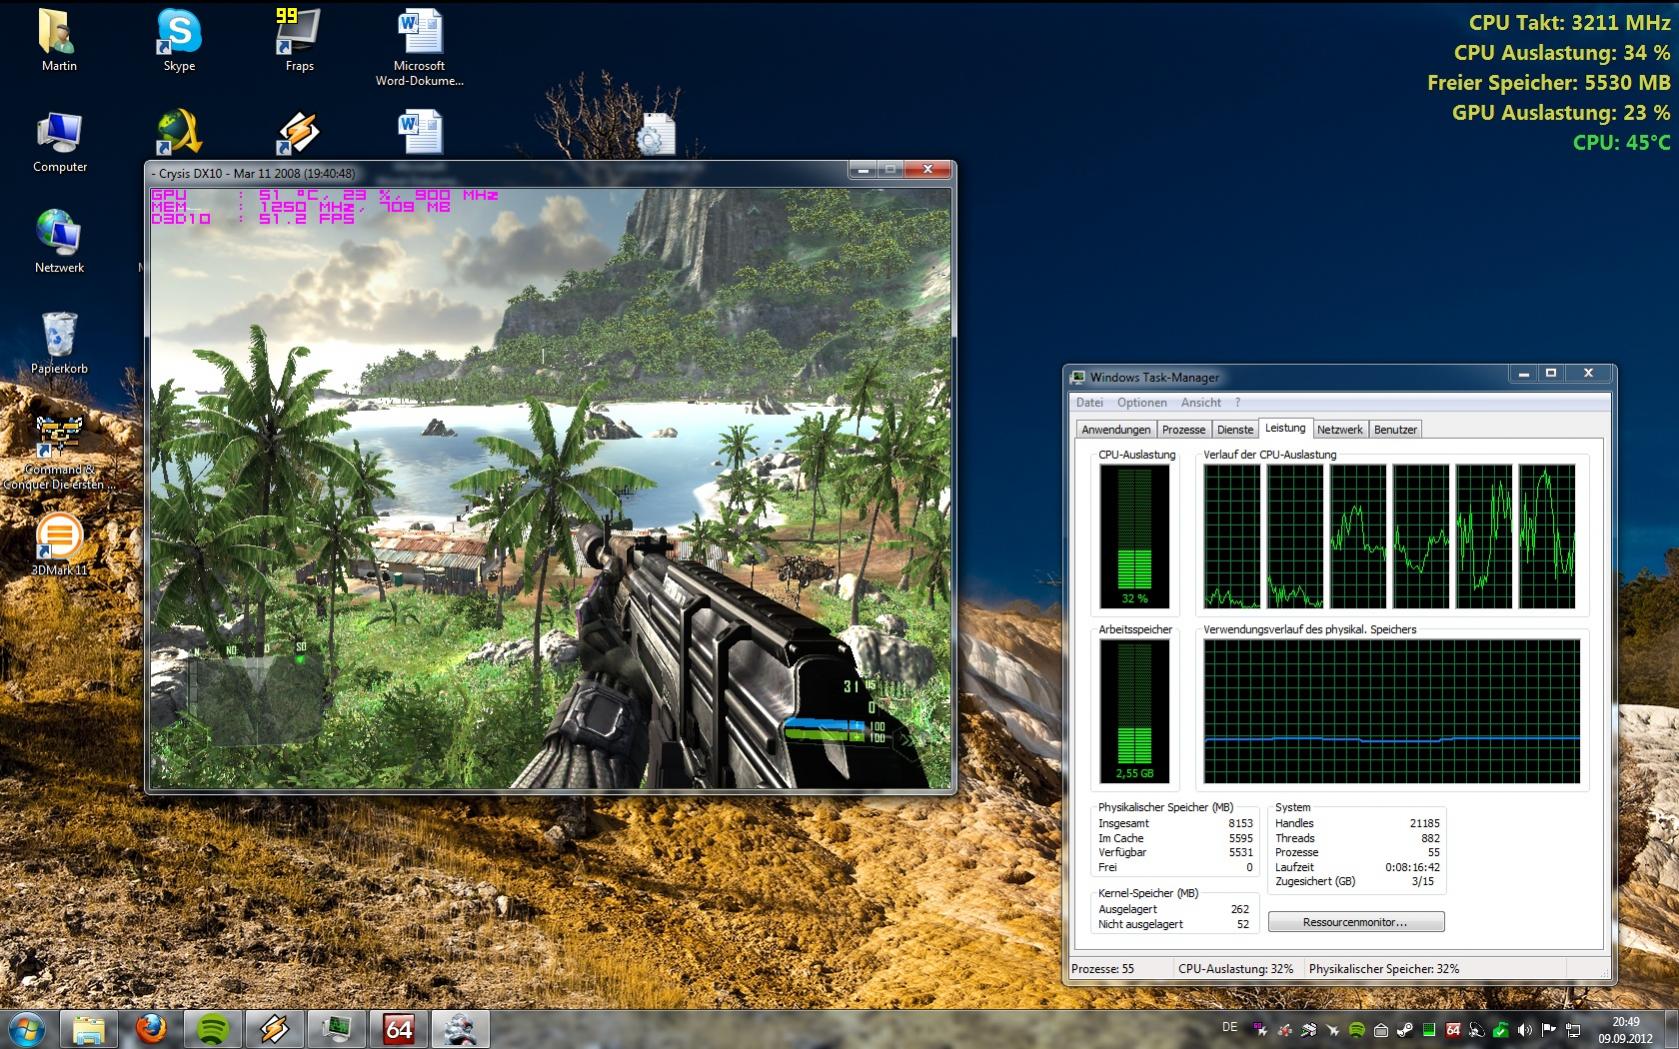This screenshot has height=1049, width=1679.
Task: Click the red 64 taskbar button
Action: tap(399, 1029)
